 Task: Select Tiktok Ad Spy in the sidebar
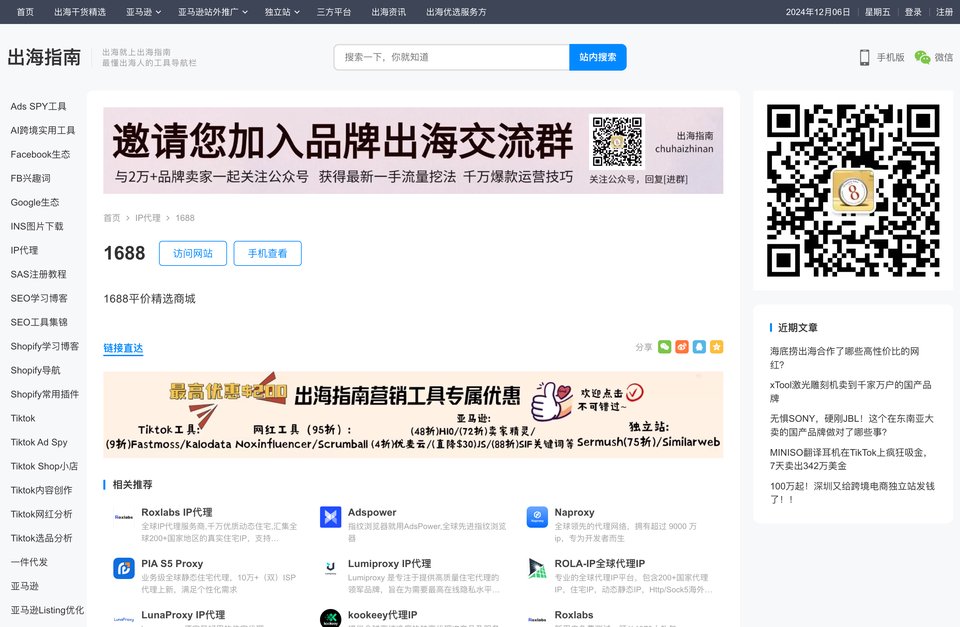point(39,442)
